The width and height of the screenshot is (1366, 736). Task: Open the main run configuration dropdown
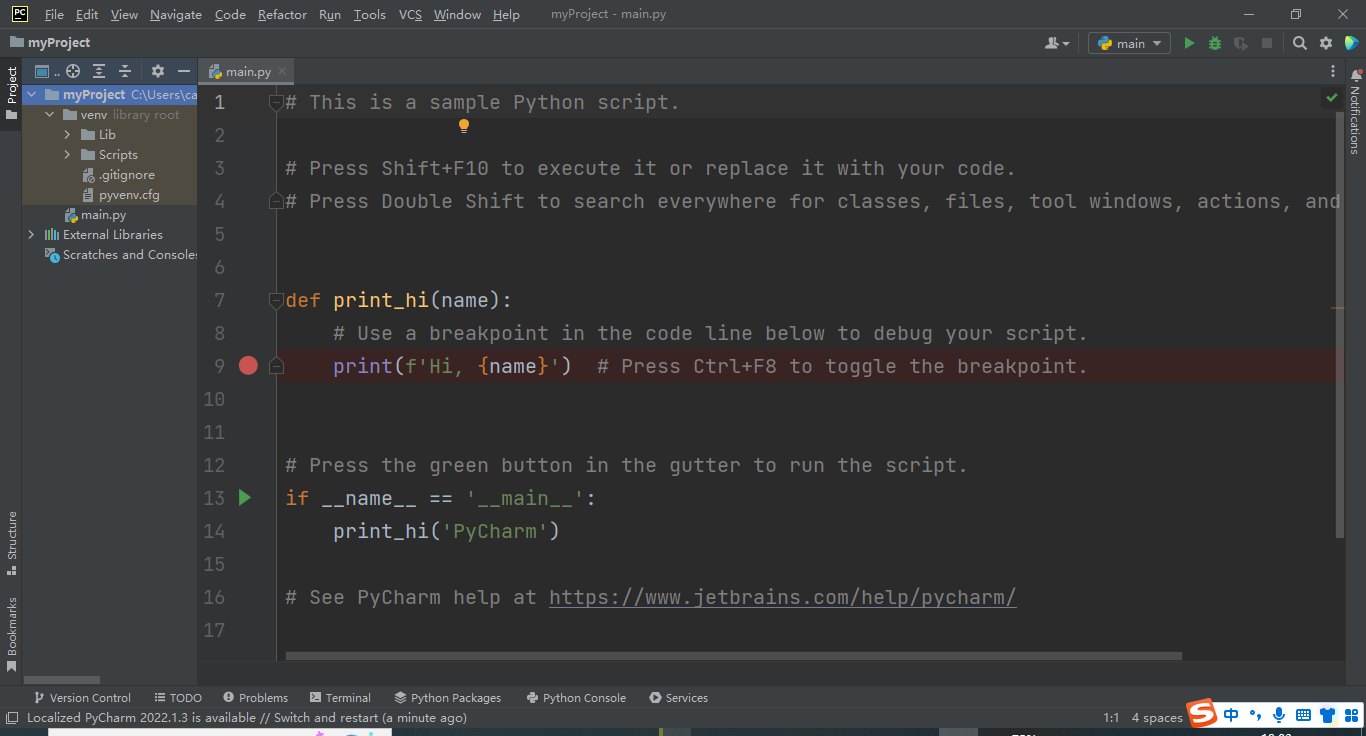(x=1129, y=43)
